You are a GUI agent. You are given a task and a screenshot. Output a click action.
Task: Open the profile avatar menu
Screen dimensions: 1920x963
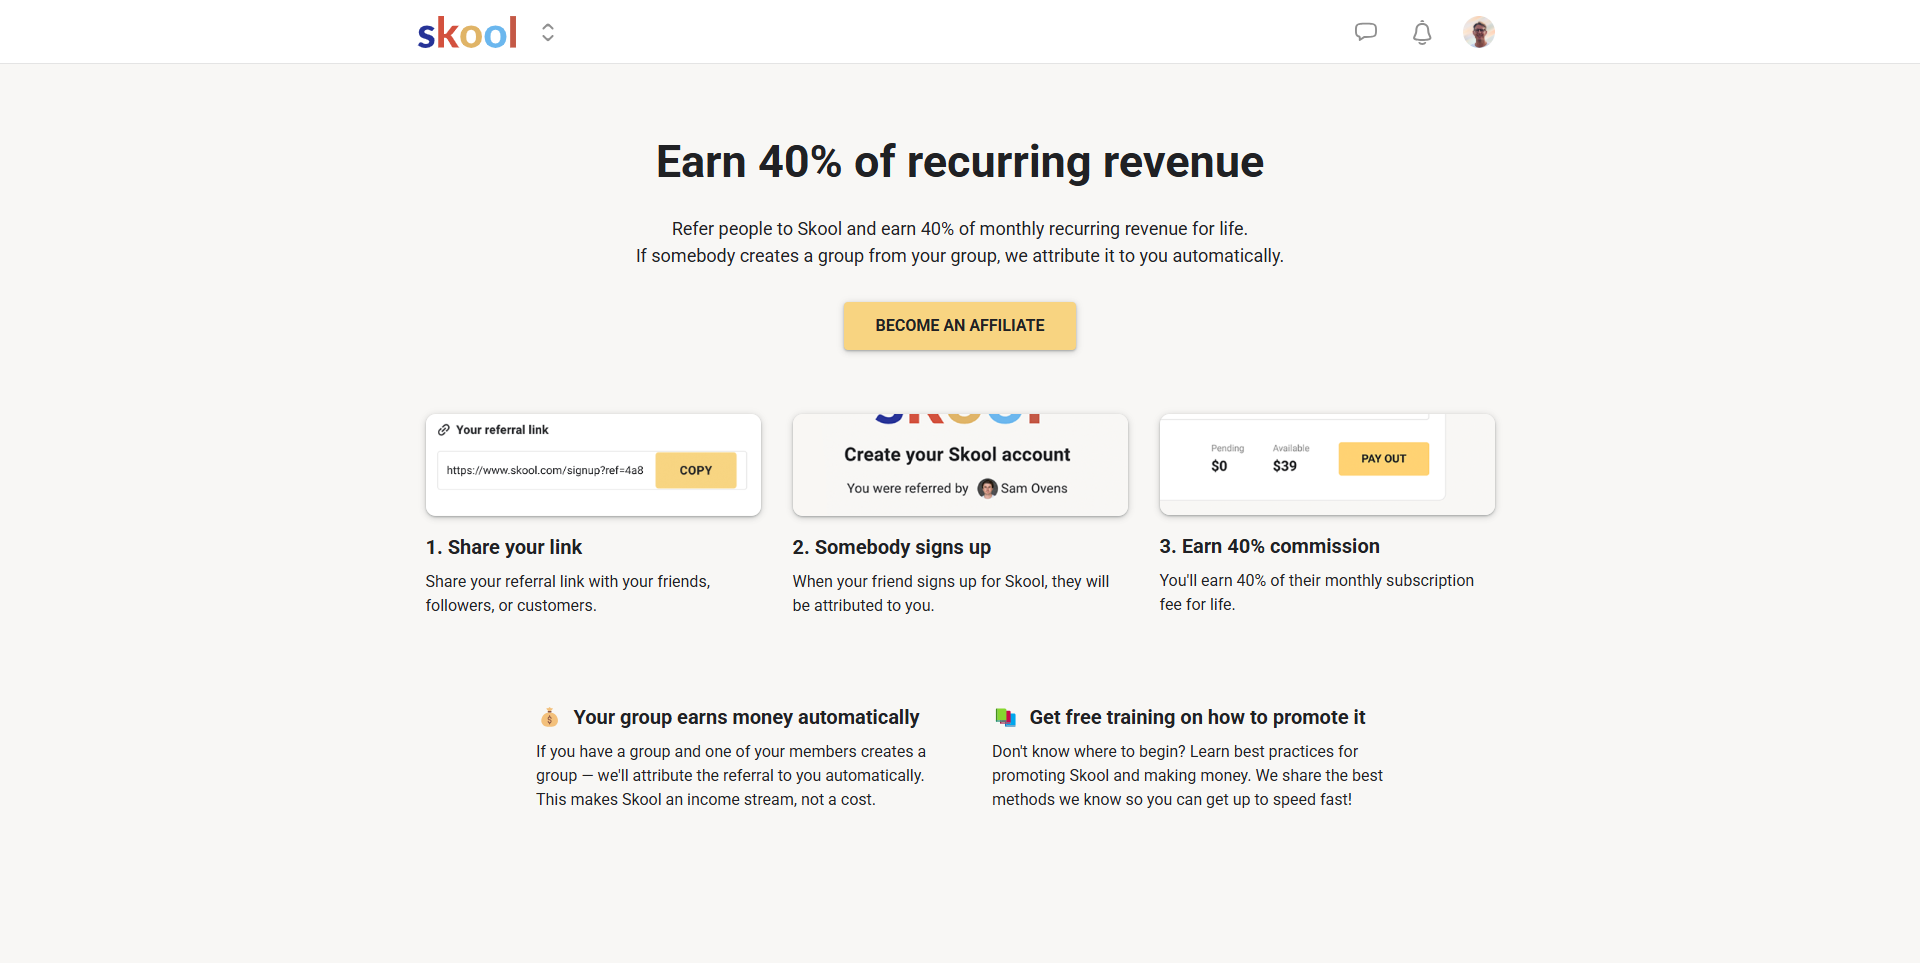pos(1478,32)
